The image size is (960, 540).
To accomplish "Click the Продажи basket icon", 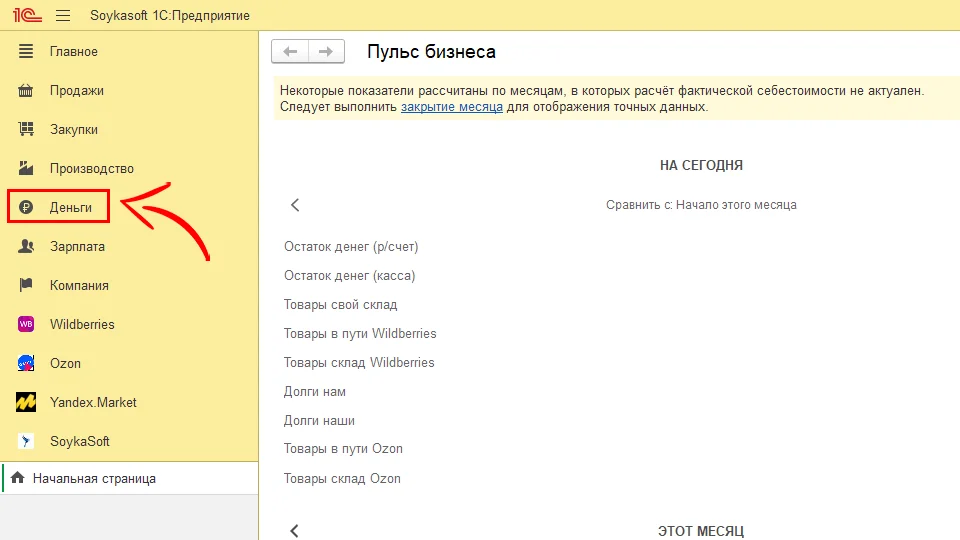I will point(27,90).
